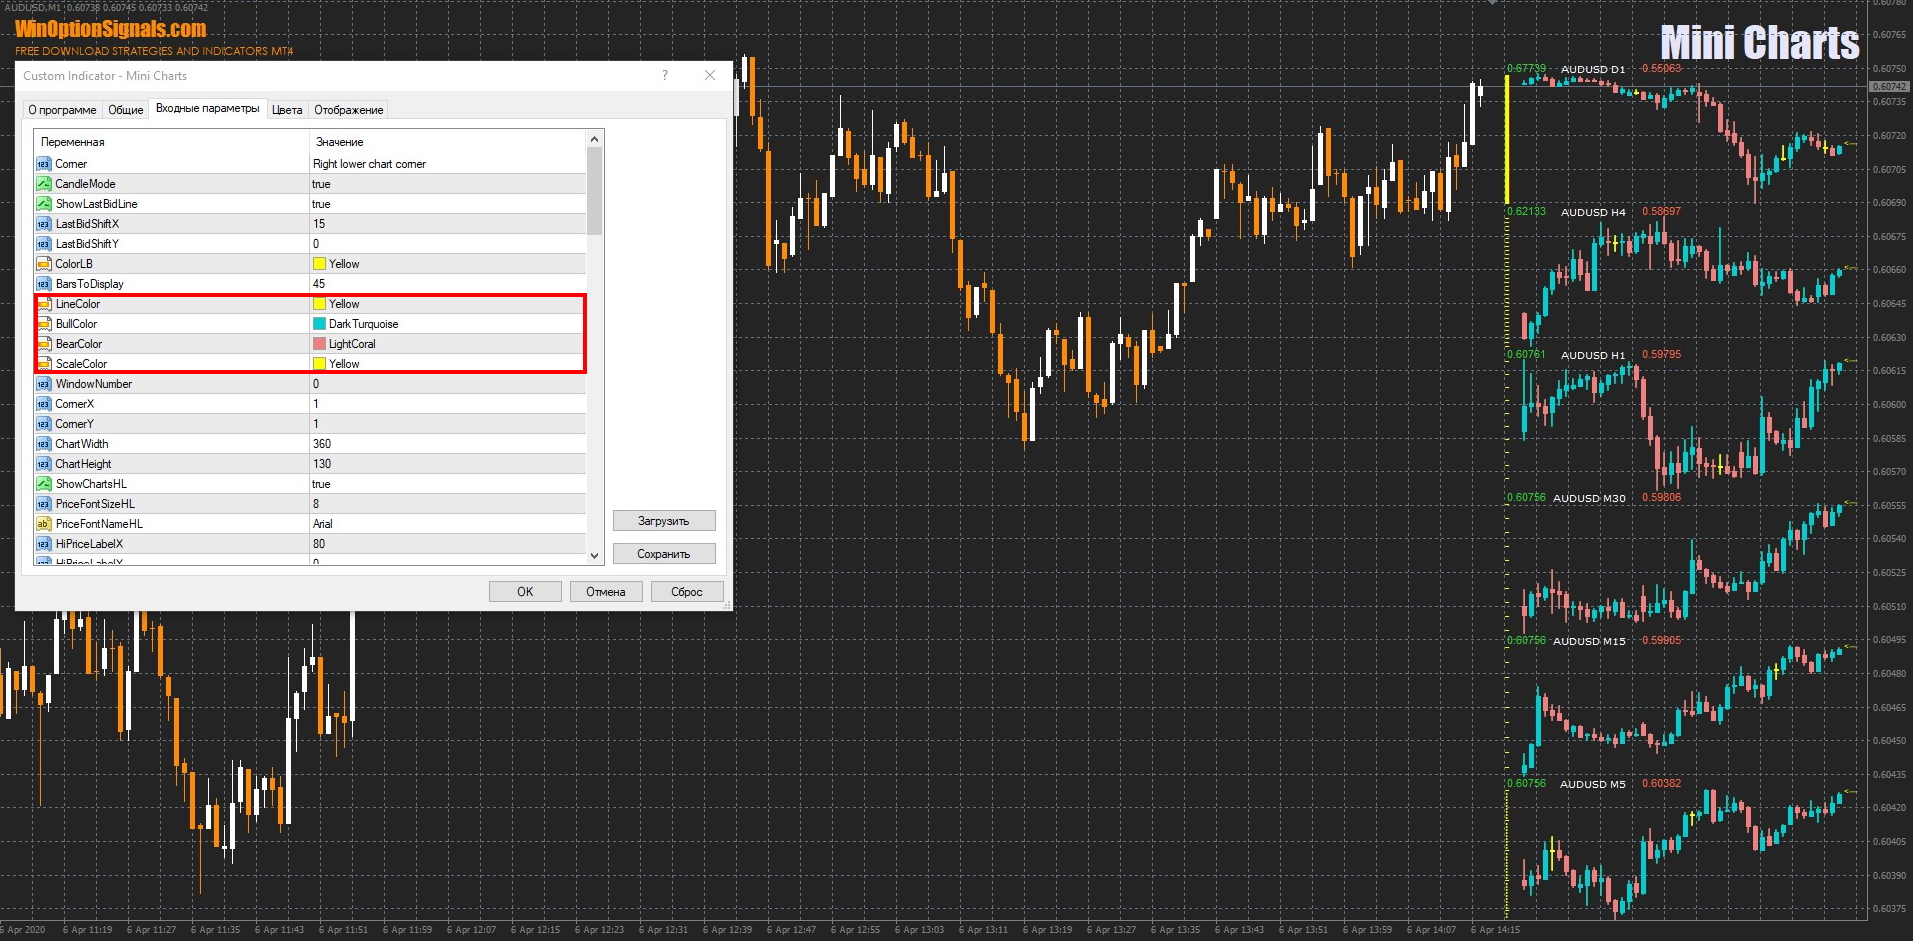Click the Corner integer type icon
This screenshot has height=941, width=1913.
tap(43, 164)
